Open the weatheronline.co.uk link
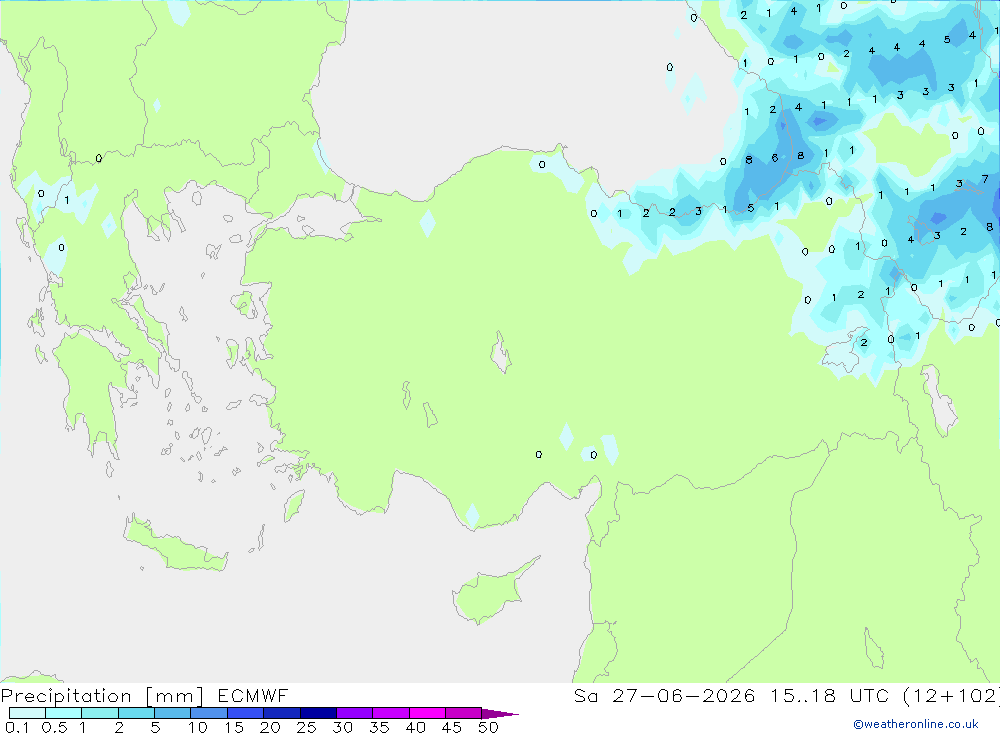Image resolution: width=1000 pixels, height=733 pixels. (916, 724)
